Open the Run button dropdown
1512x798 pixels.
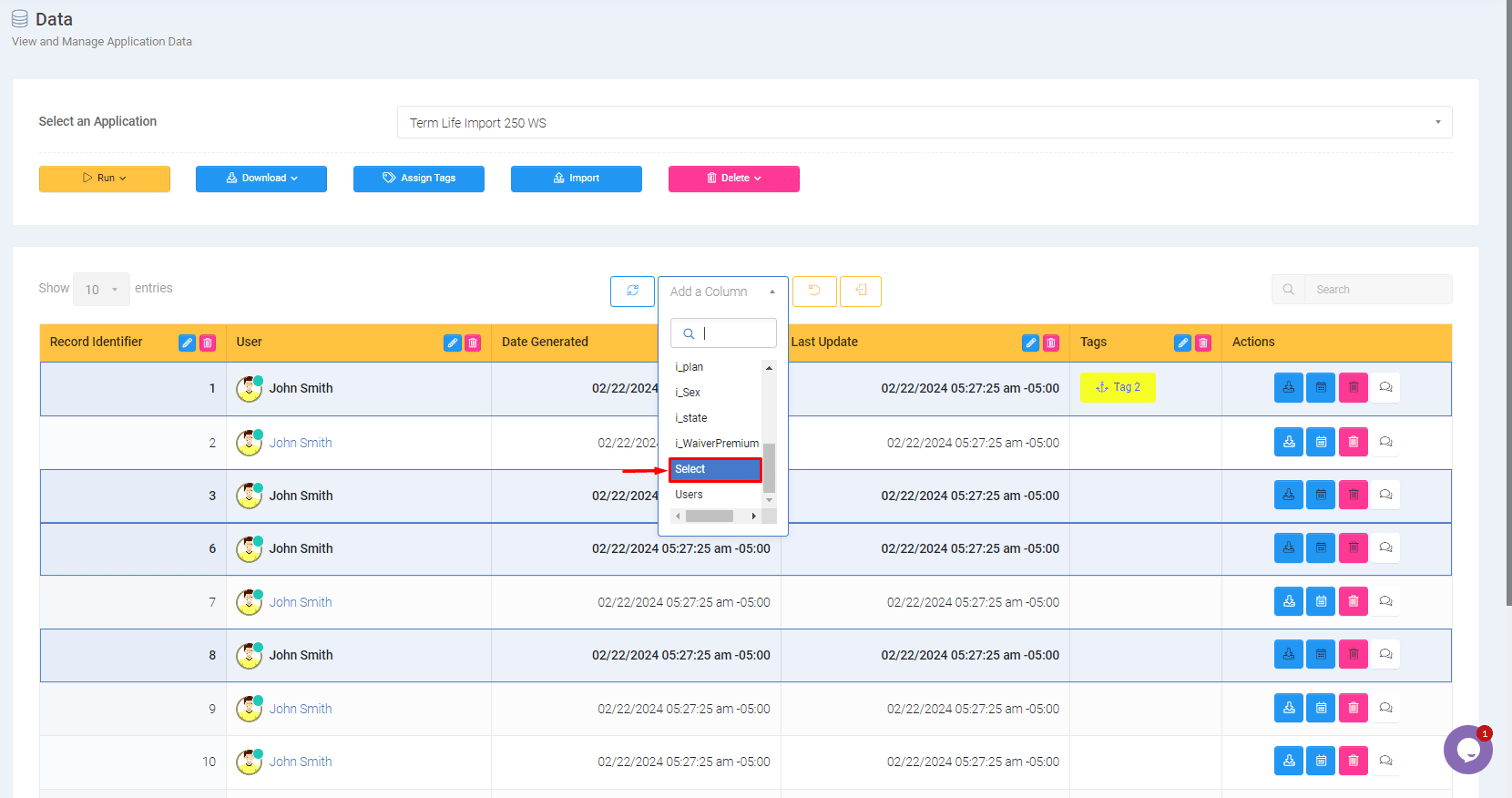[x=104, y=178]
